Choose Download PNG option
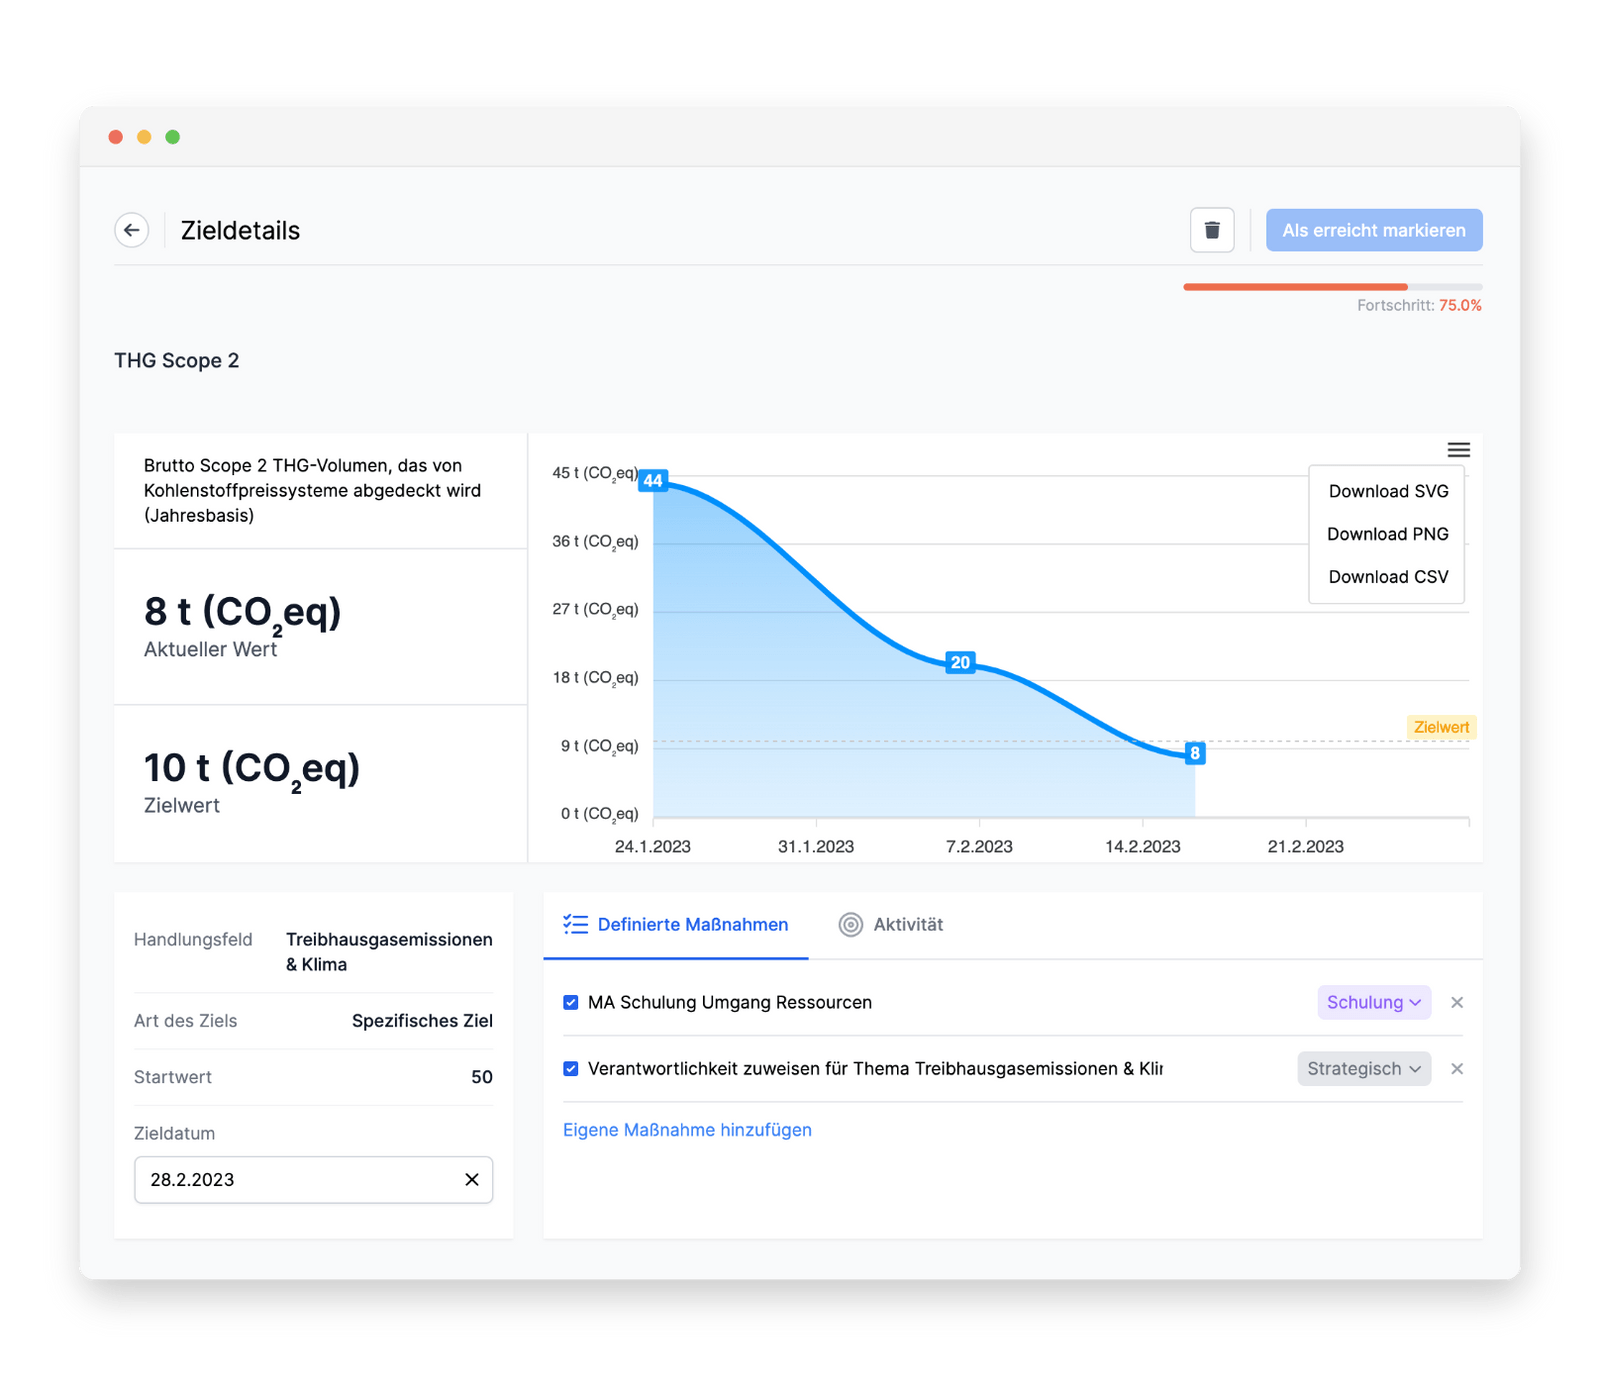Image resolution: width=1600 pixels, height=1386 pixels. [1388, 534]
